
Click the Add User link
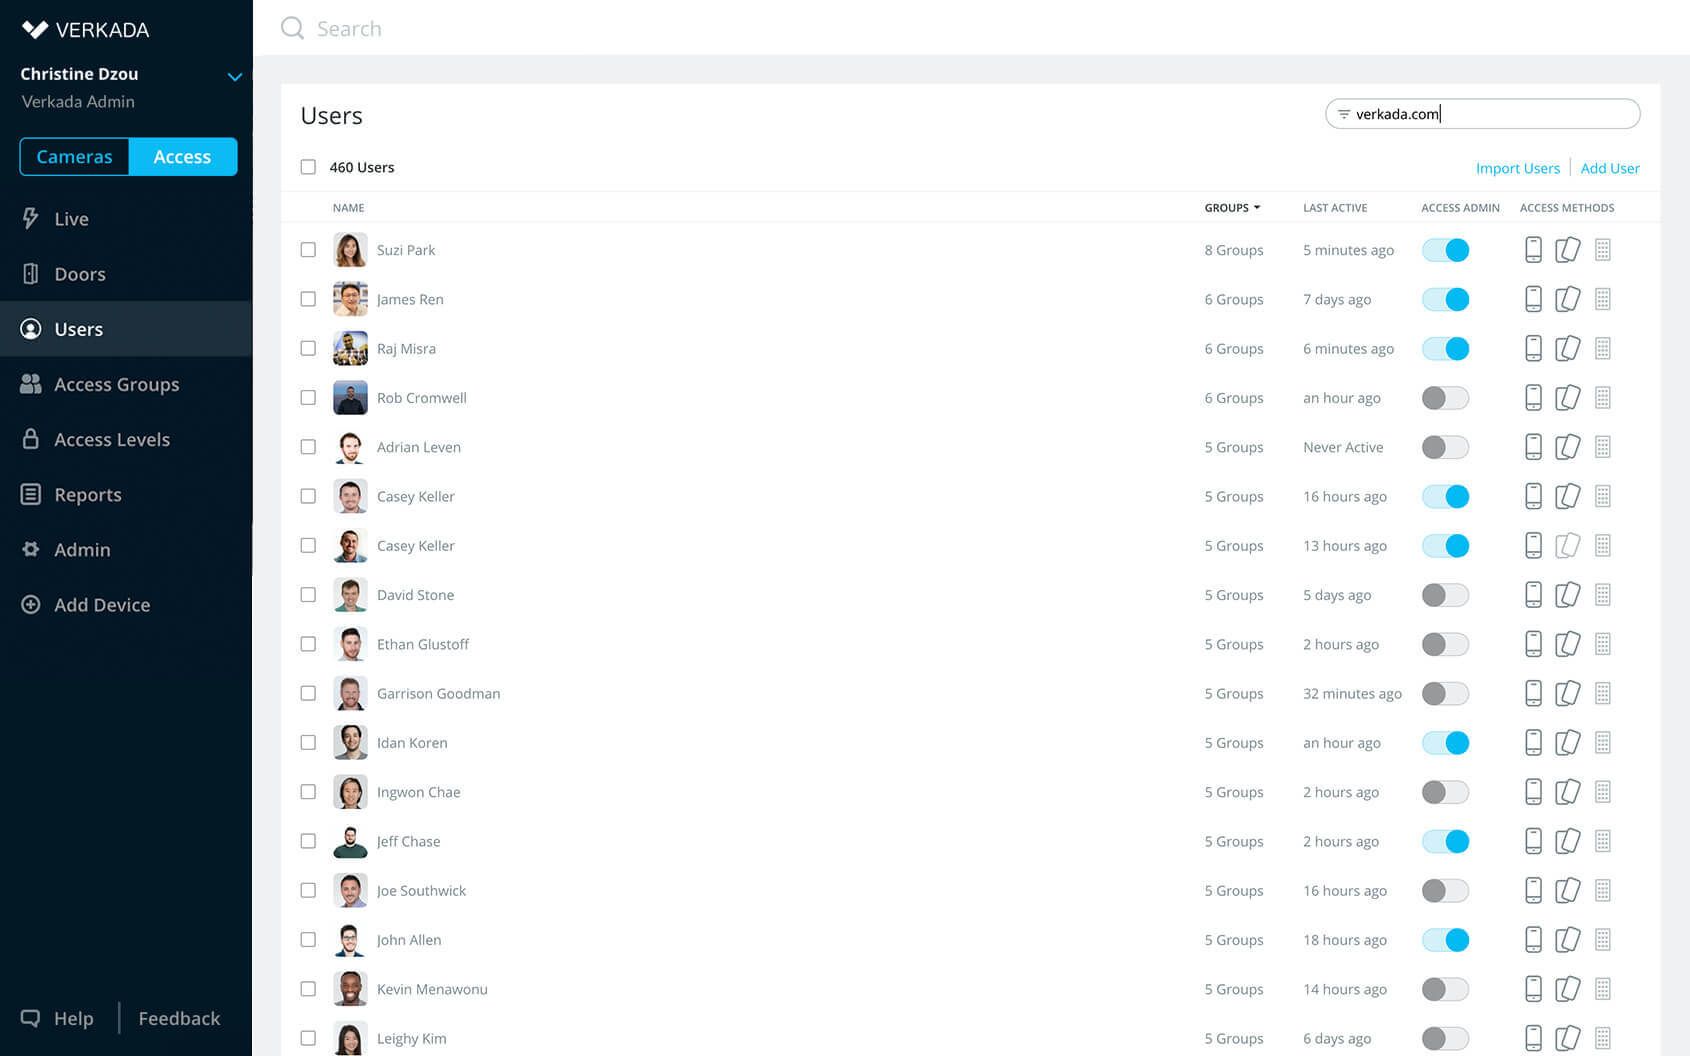click(1610, 168)
